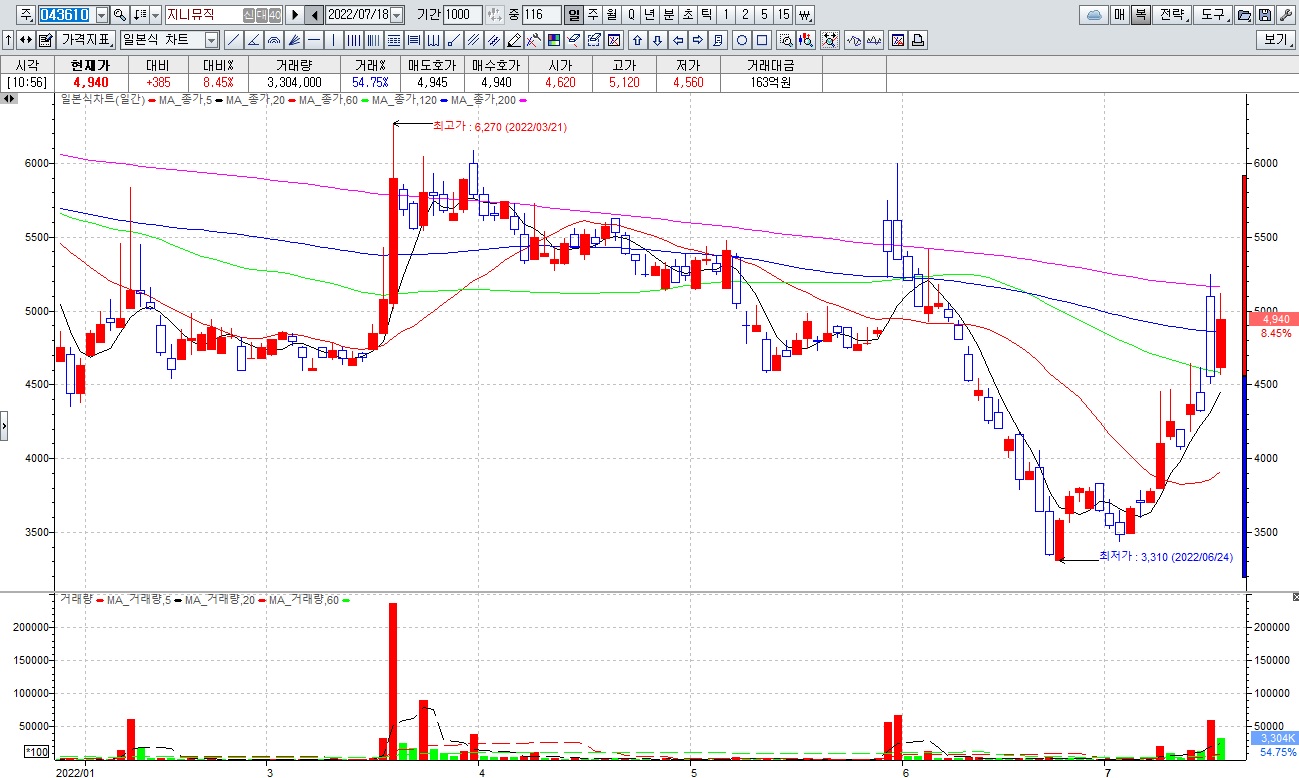The image size is (1299, 778).
Task: Click the up arrow button at far left
Action: (x=8, y=40)
